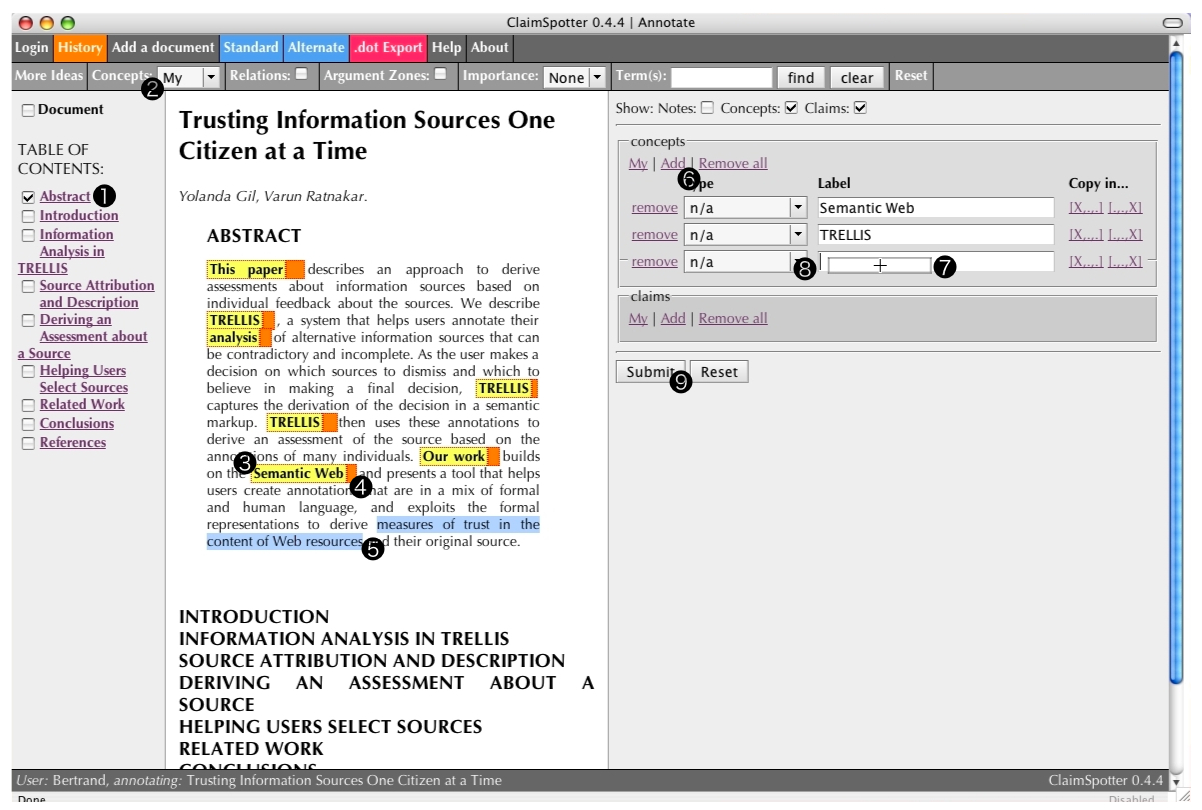Click the More Ideas button
This screenshot has height=810, width=1202.
point(49,75)
